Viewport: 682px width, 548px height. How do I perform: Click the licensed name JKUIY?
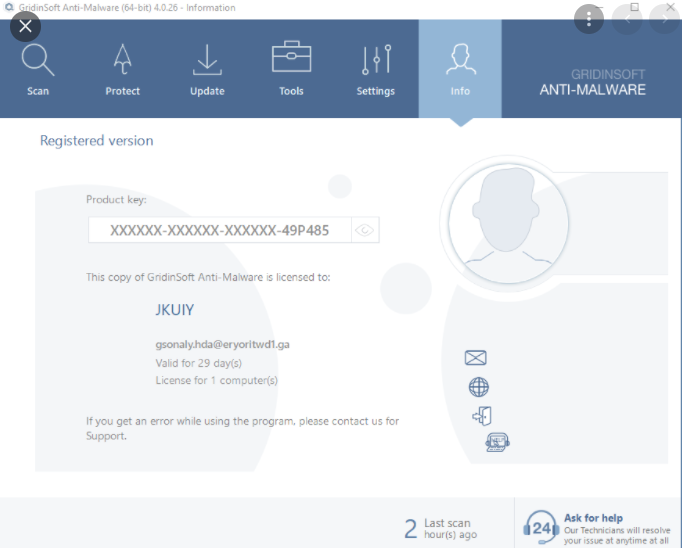pyautogui.click(x=175, y=310)
